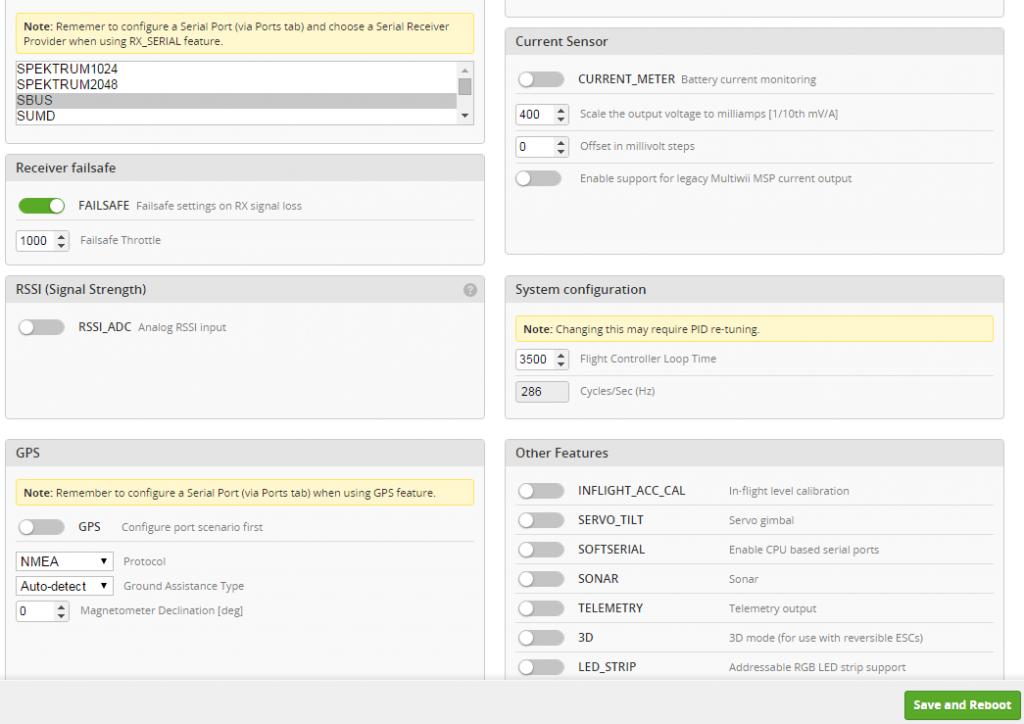Click the Failsafe Throttle value field

36,241
